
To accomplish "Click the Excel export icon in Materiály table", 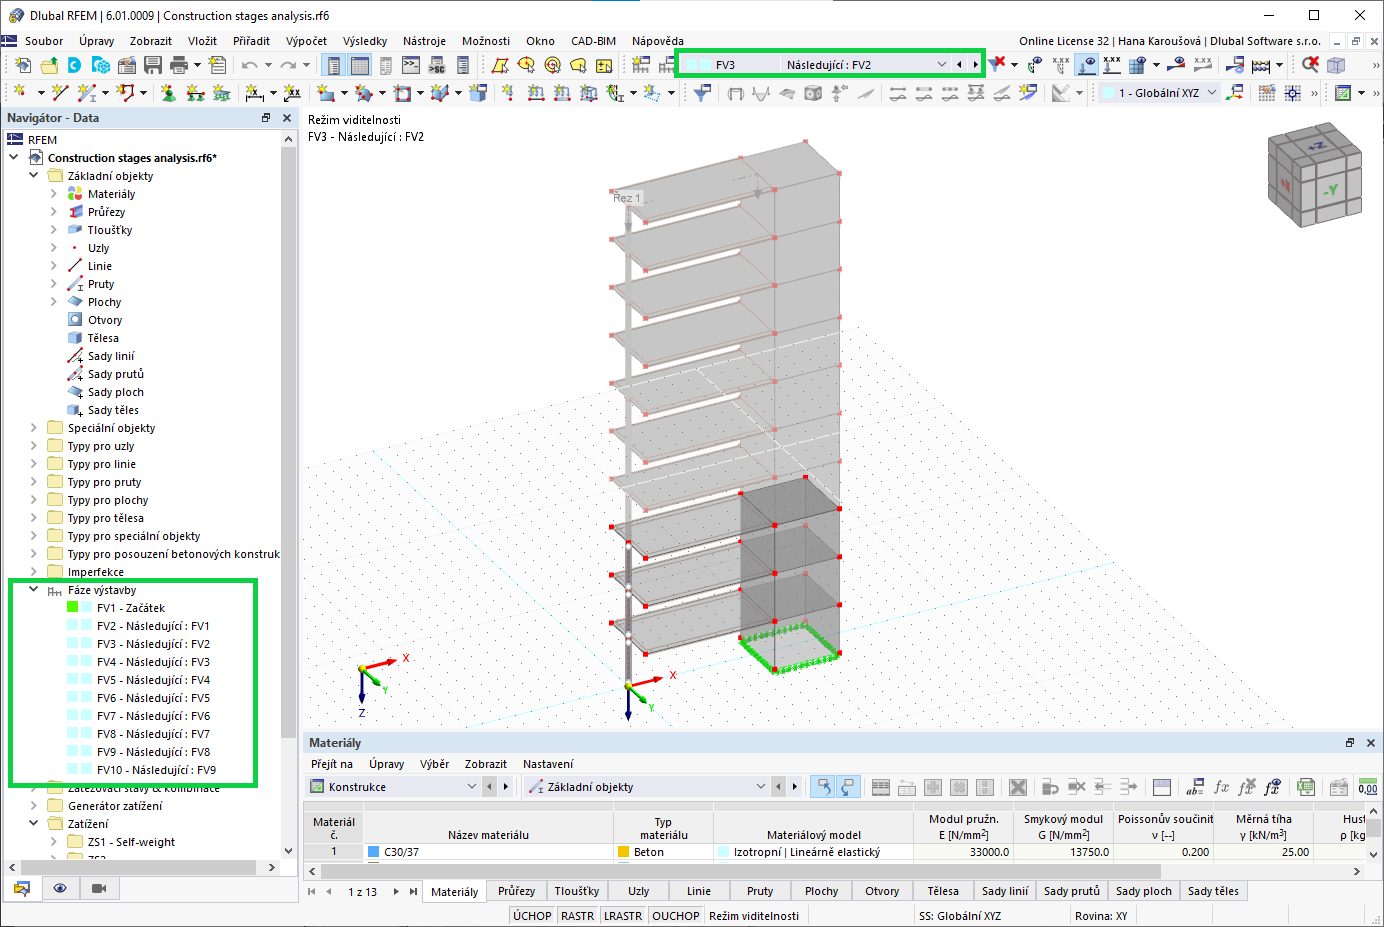I will coord(1306,787).
